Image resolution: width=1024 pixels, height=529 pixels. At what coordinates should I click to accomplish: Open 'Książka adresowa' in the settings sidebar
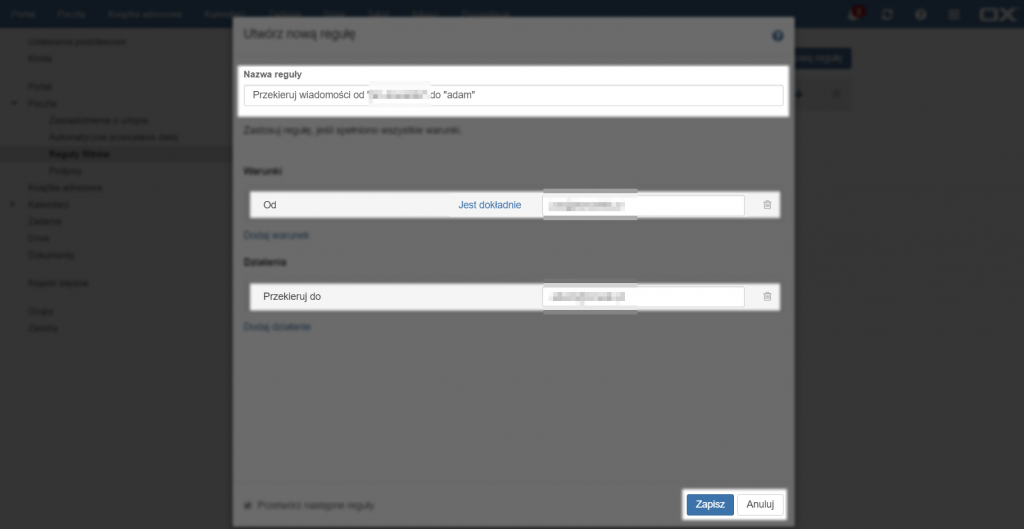point(62,187)
